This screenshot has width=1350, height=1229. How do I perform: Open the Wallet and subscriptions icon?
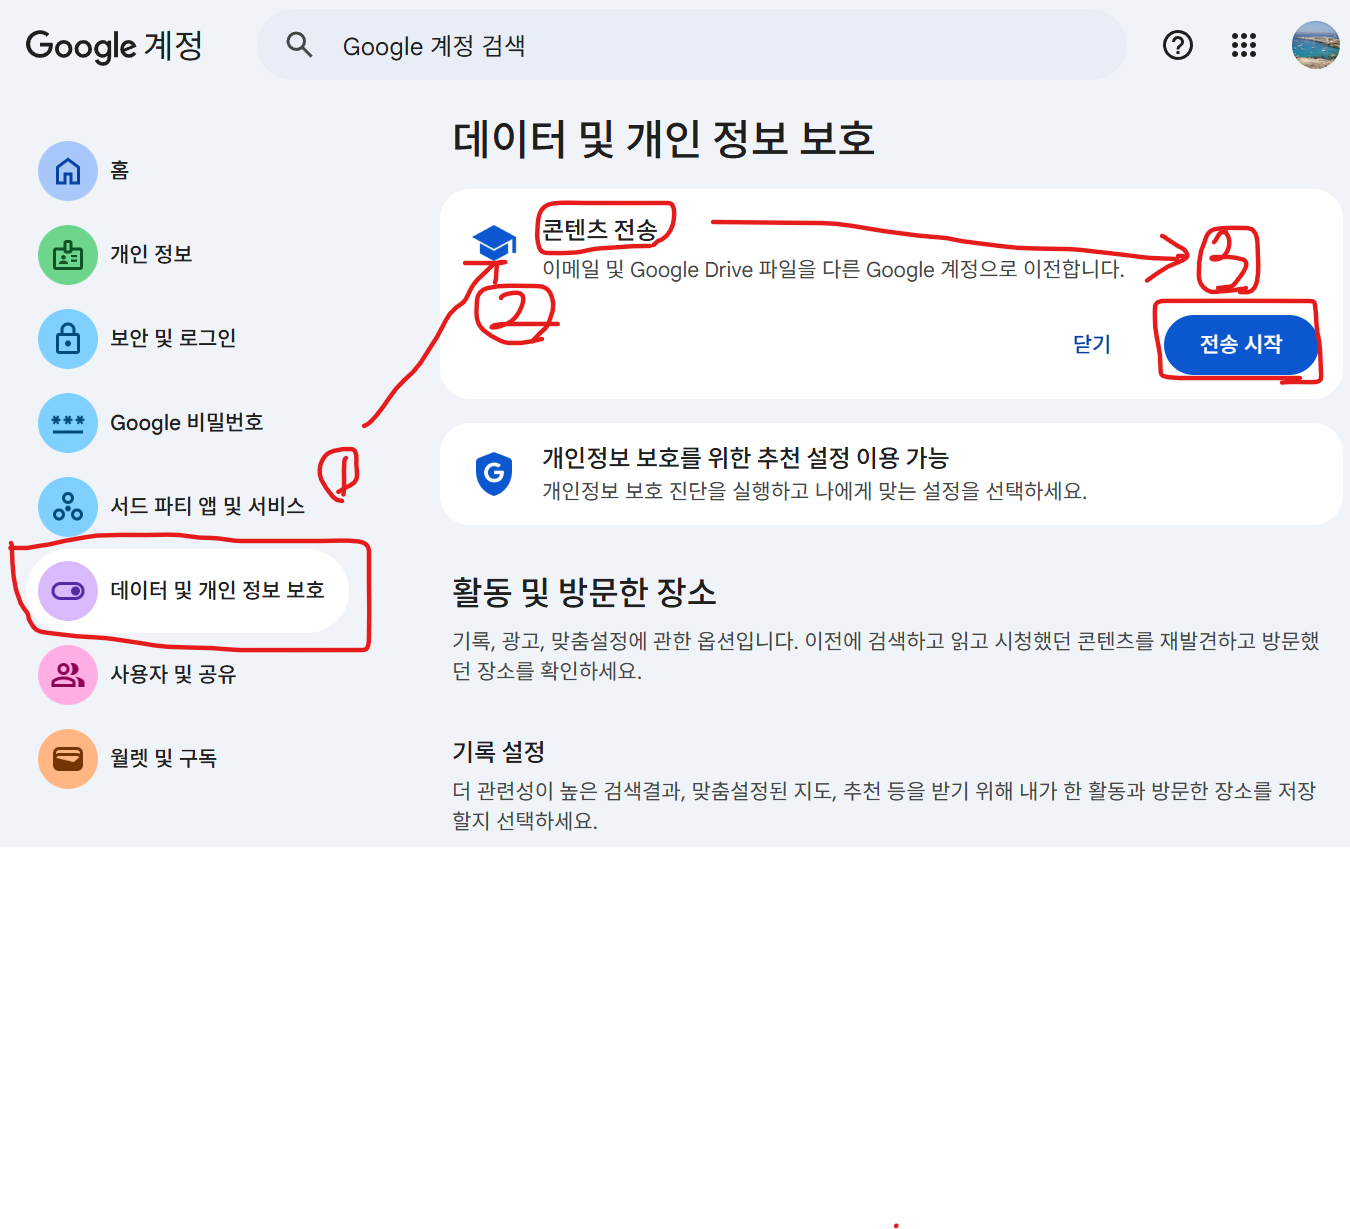(x=68, y=759)
